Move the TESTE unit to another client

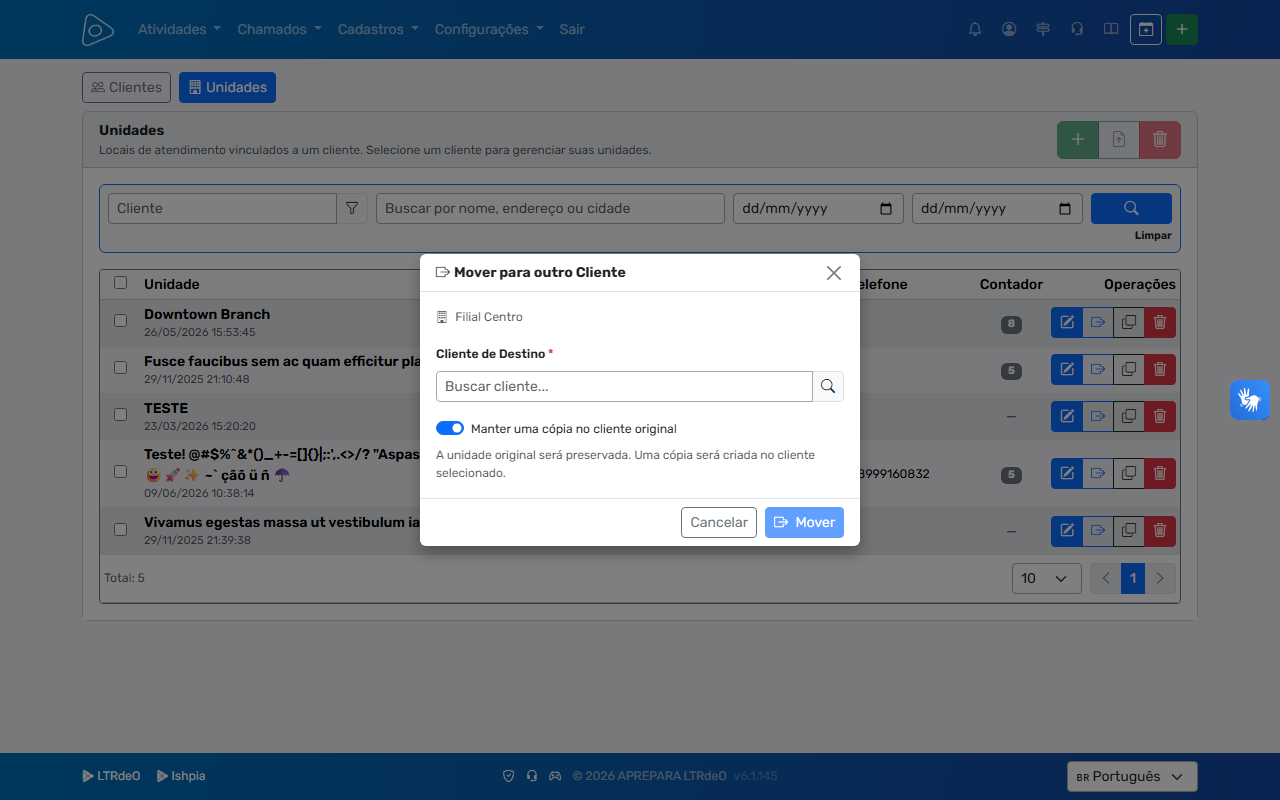tap(1098, 416)
